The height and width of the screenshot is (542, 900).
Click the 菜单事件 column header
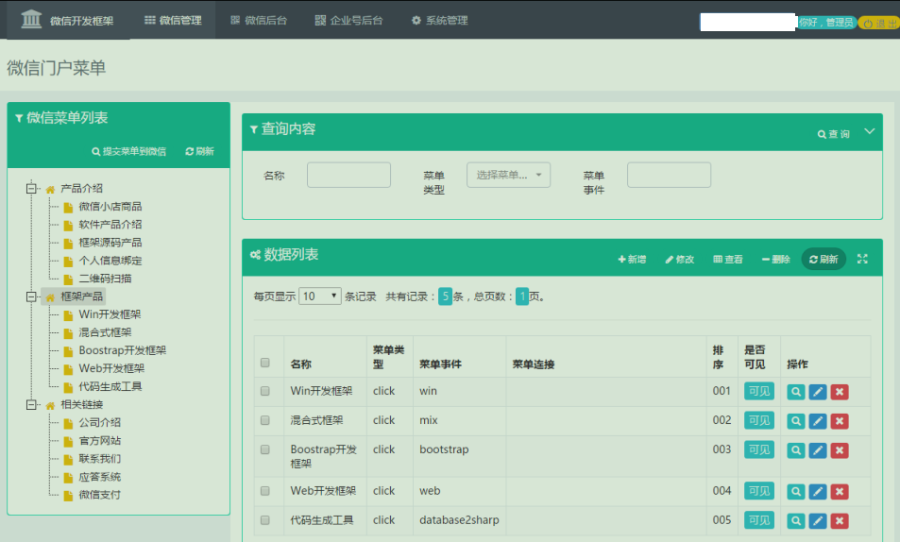coord(440,364)
